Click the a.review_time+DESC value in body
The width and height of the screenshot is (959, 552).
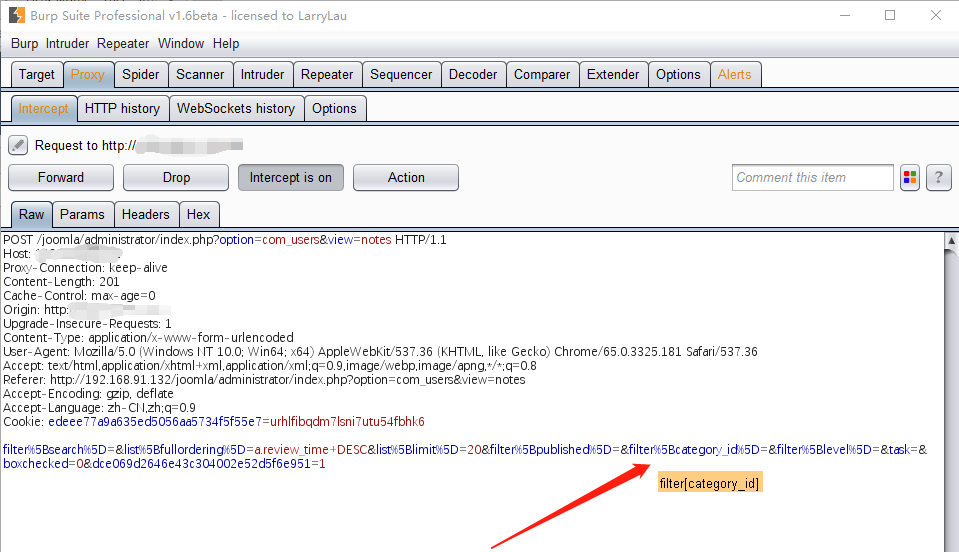coord(311,450)
